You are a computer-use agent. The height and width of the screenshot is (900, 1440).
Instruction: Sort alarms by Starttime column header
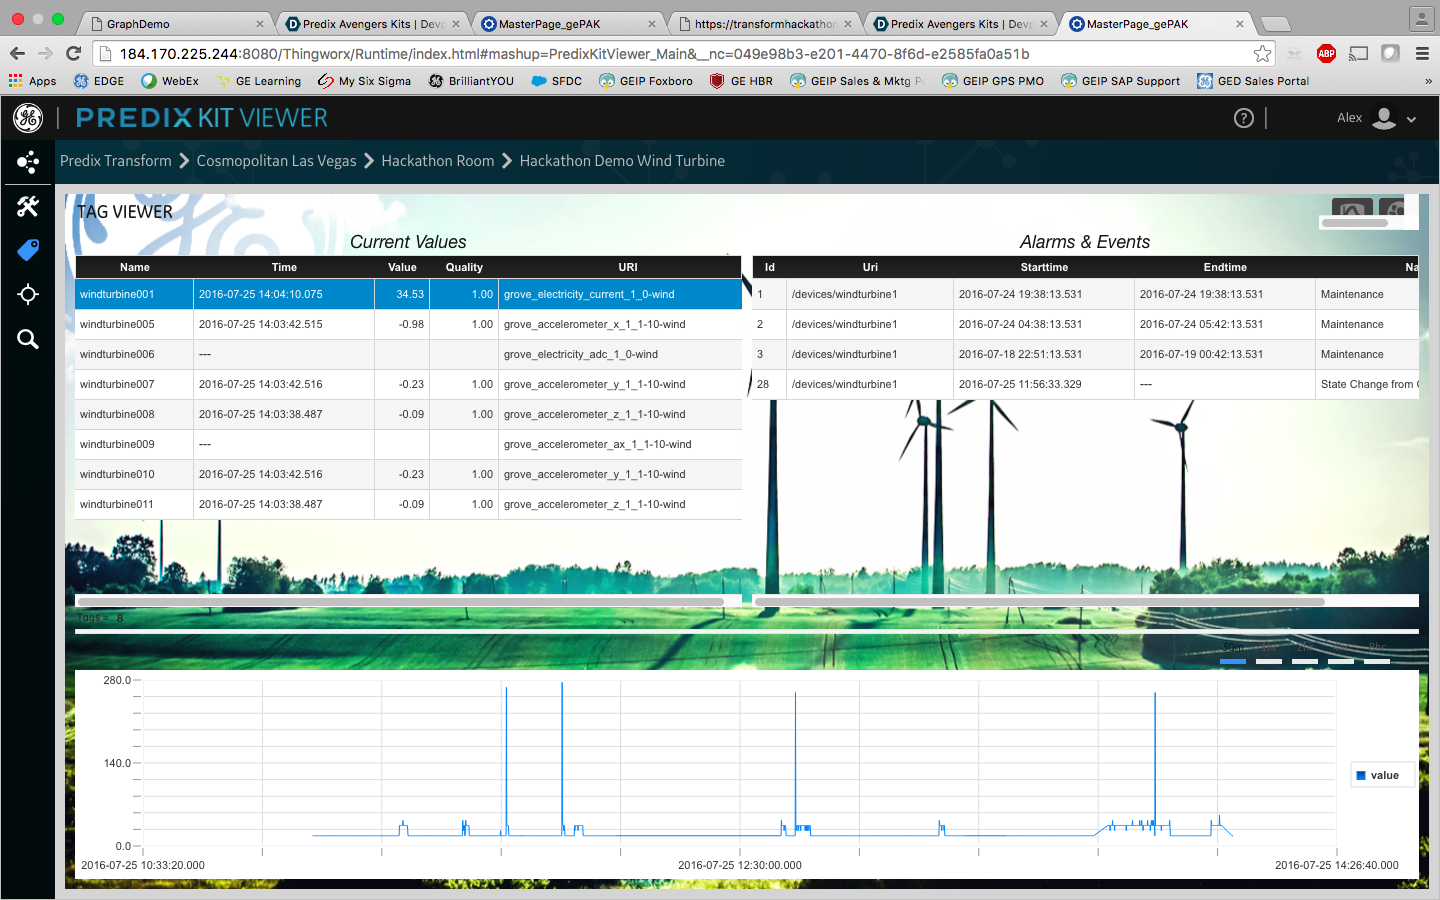click(x=1044, y=267)
